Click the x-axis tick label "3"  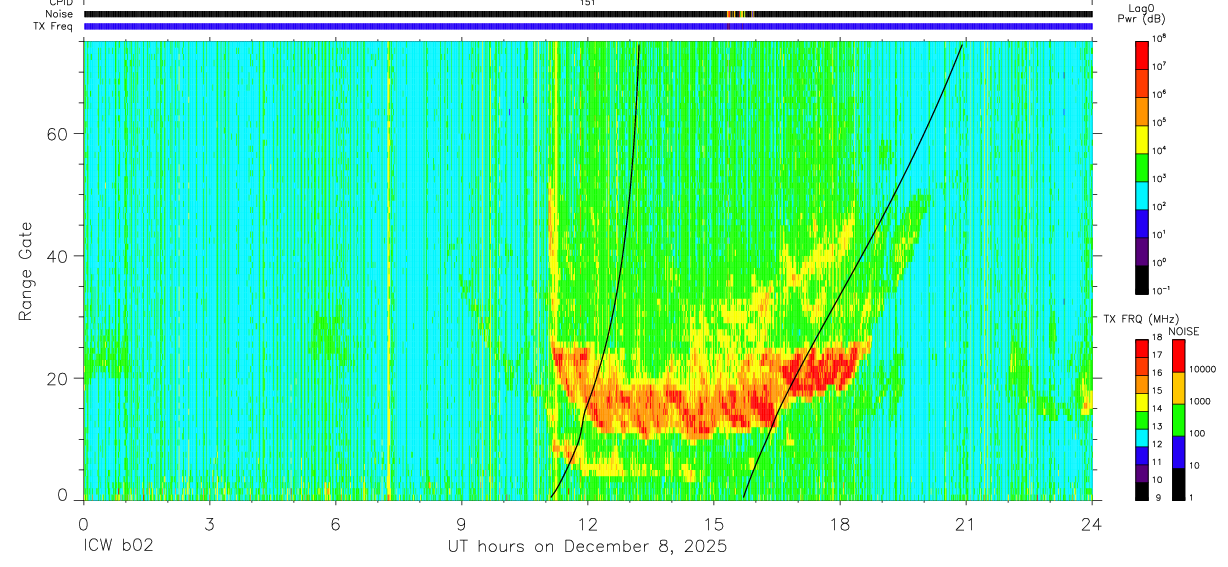(209, 523)
